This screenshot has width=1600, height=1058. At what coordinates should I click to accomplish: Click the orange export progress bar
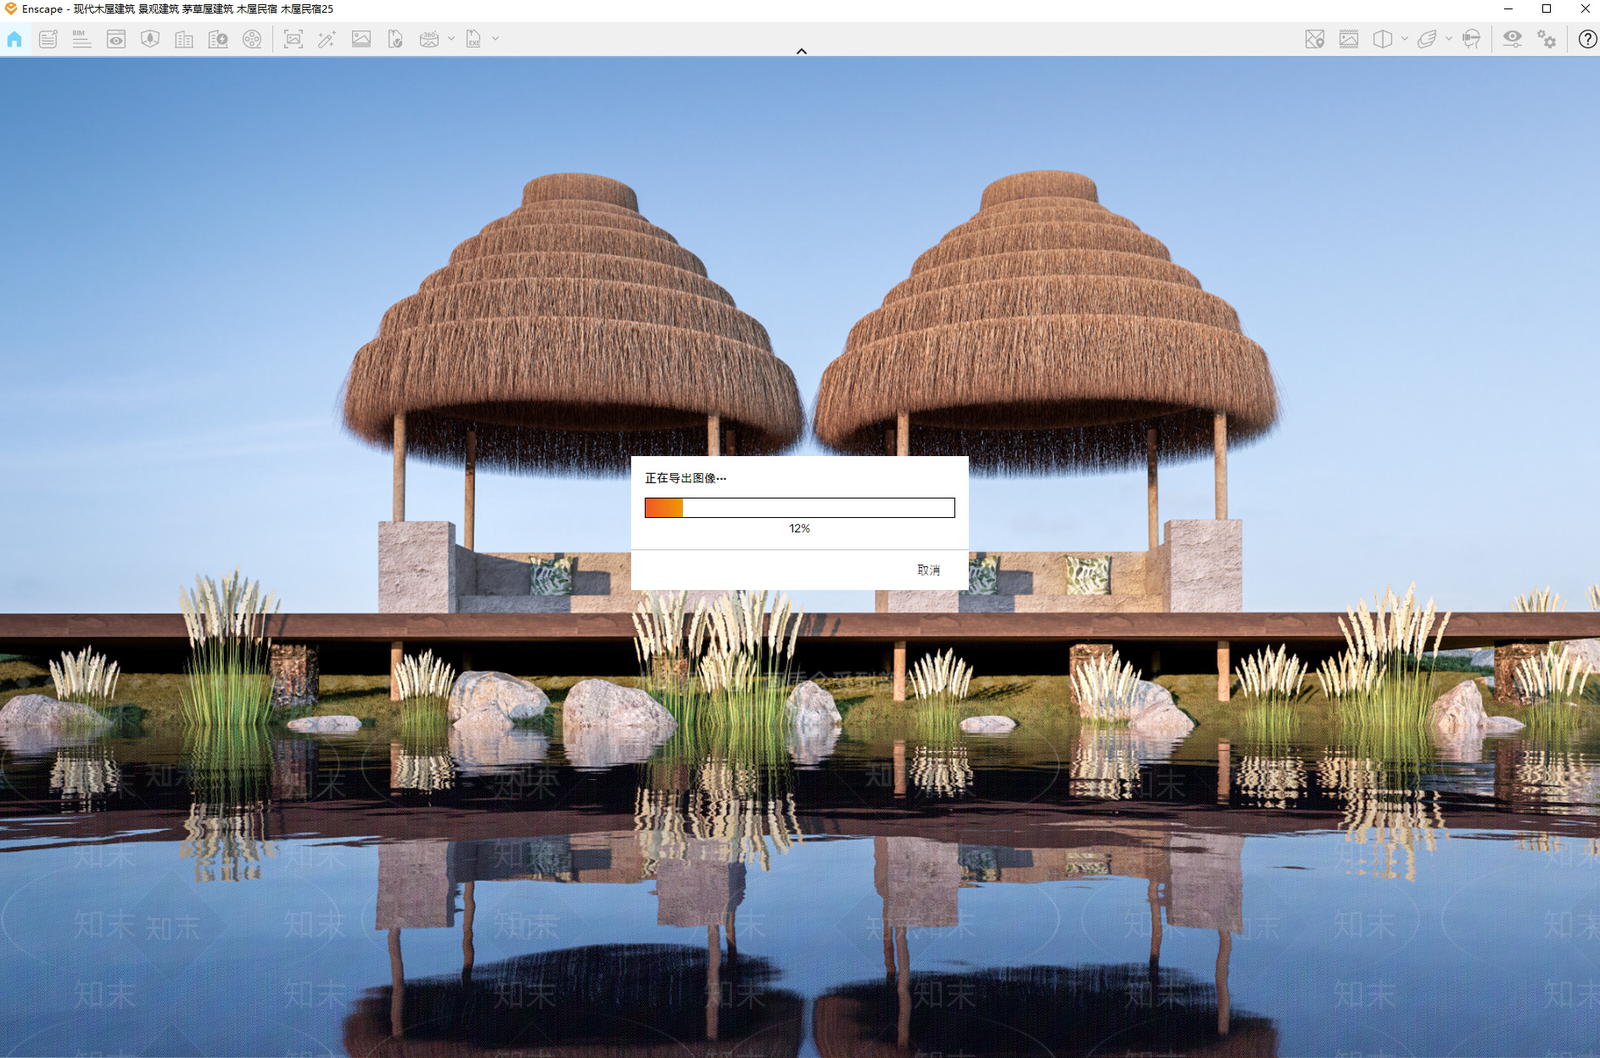pos(800,508)
